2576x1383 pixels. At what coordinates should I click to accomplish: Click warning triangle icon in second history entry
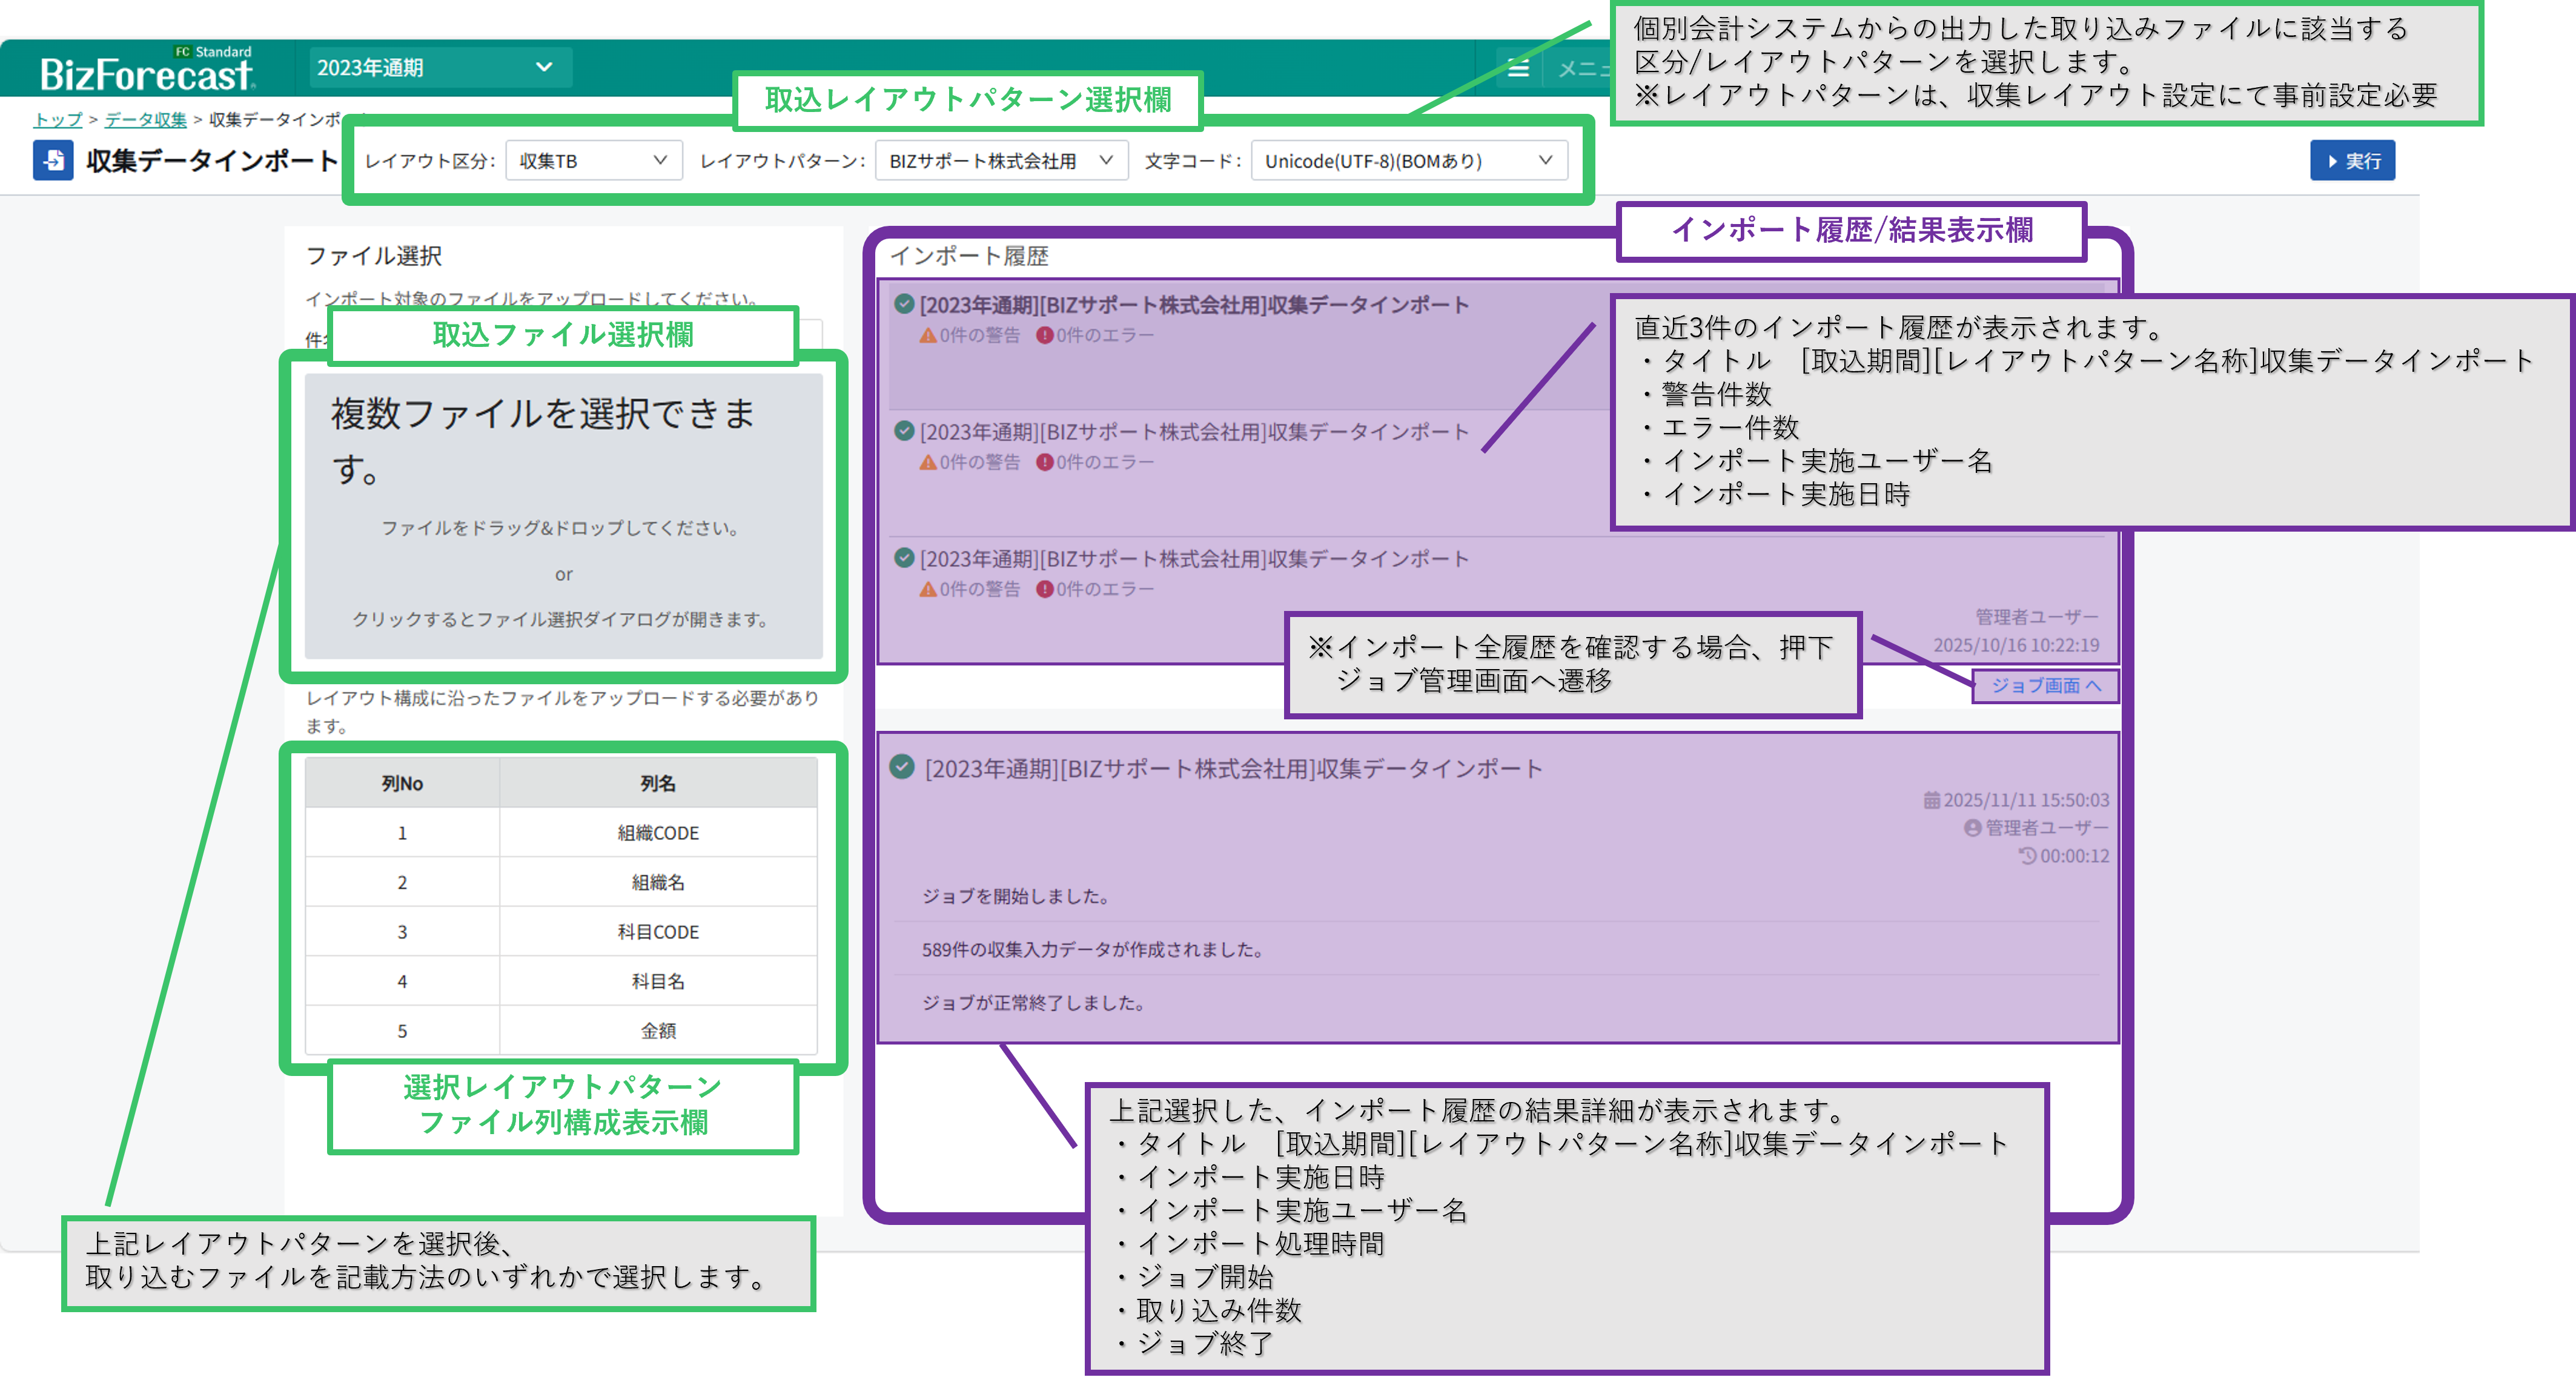point(928,462)
